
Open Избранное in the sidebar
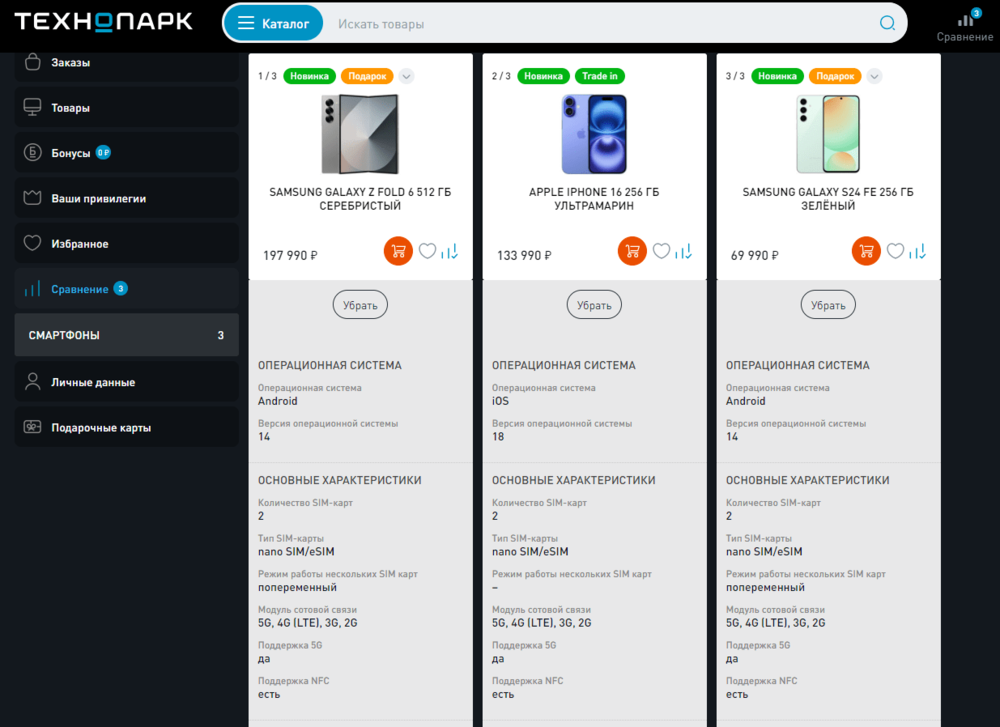coord(126,244)
